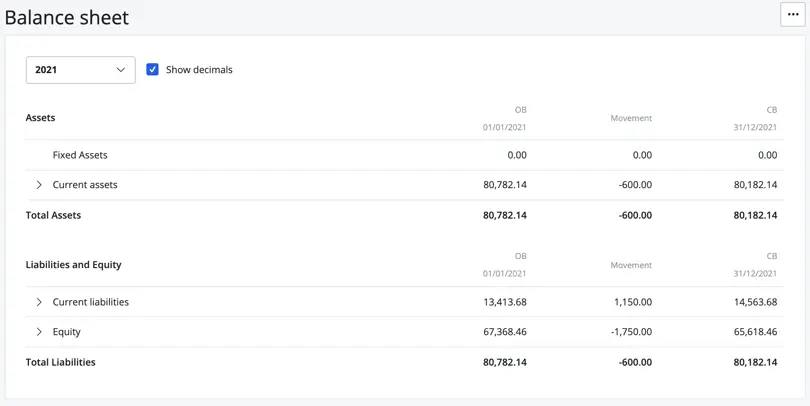Click Fixed Assets movement value 0.00
The height and width of the screenshot is (406, 810).
(642, 155)
